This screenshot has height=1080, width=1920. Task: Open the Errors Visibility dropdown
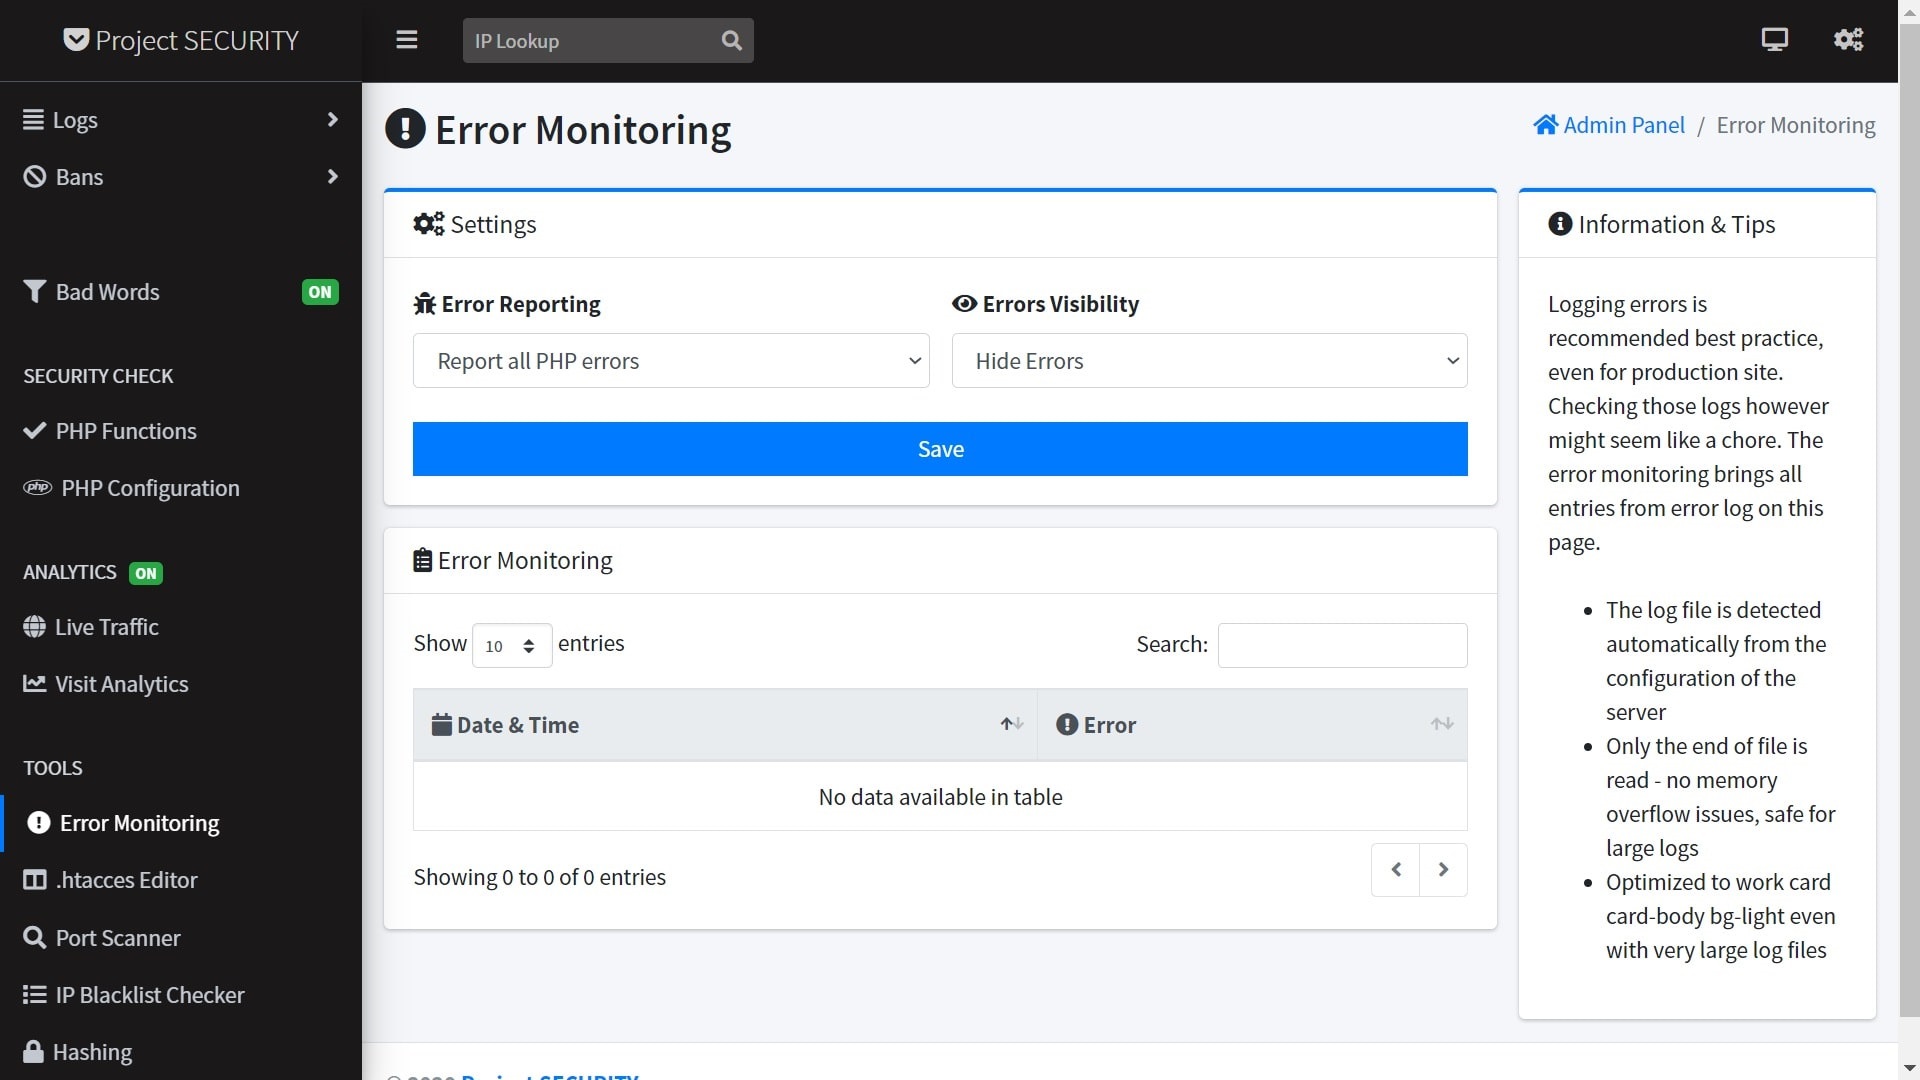(1208, 360)
